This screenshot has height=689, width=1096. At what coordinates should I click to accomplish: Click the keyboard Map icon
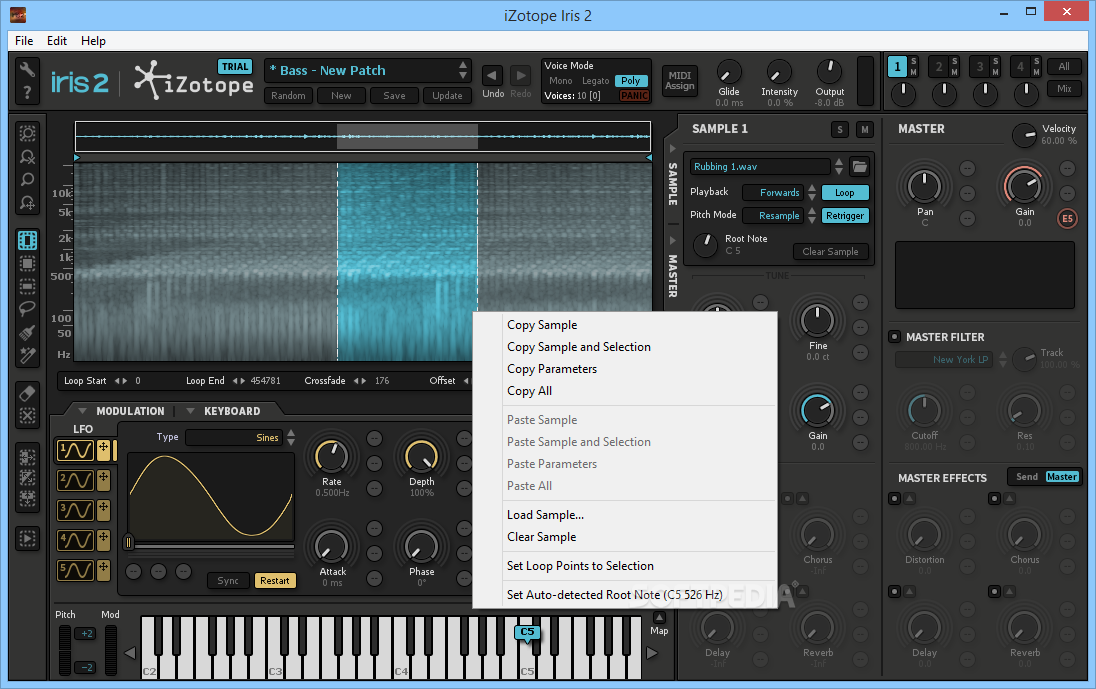click(659, 618)
